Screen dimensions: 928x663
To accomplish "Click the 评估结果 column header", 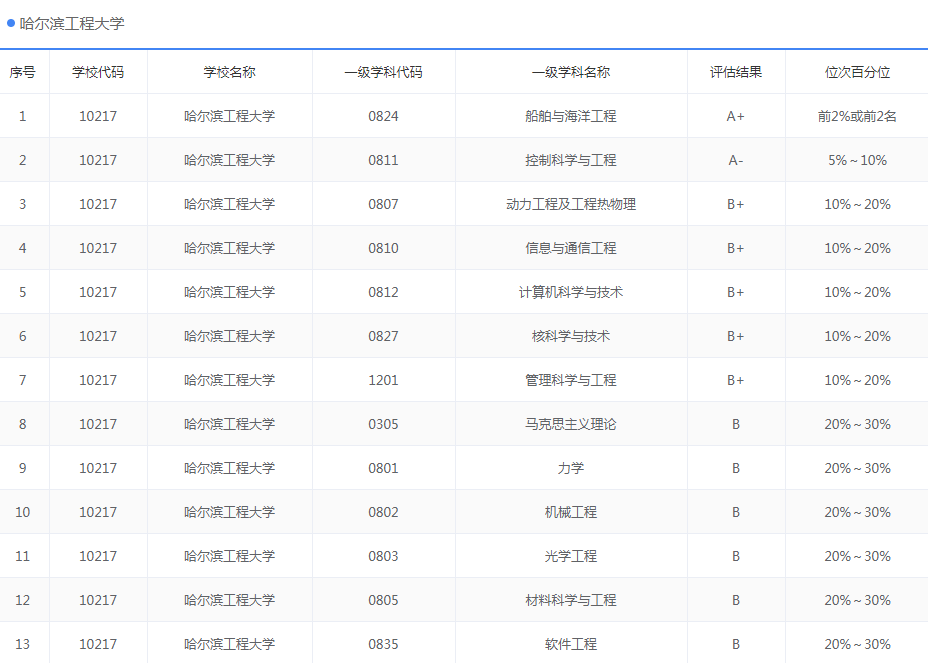I will [x=735, y=71].
